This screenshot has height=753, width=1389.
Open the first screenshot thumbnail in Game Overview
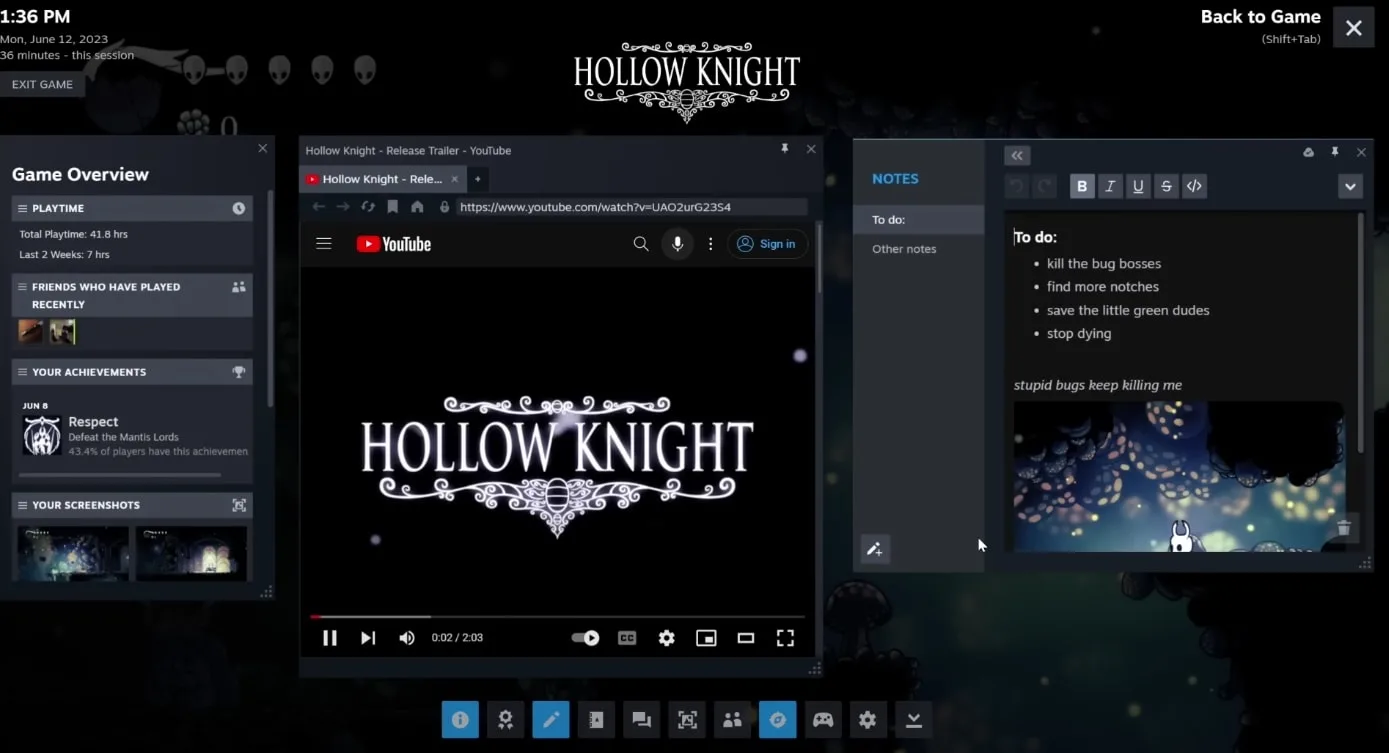point(73,553)
